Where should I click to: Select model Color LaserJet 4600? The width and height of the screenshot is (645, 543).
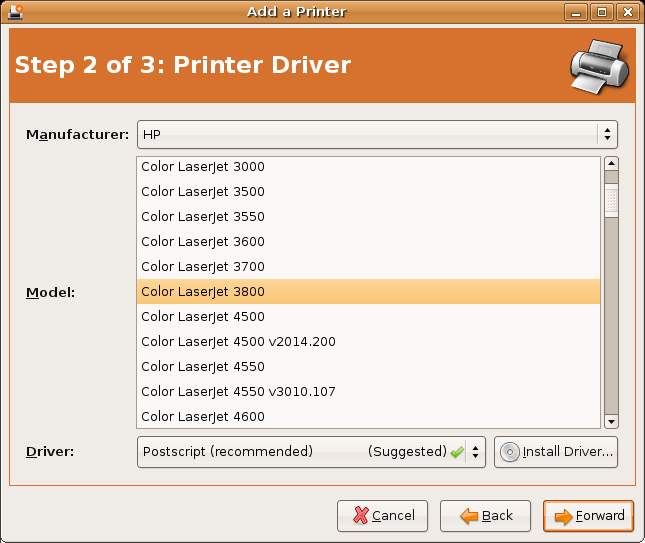(x=369, y=416)
